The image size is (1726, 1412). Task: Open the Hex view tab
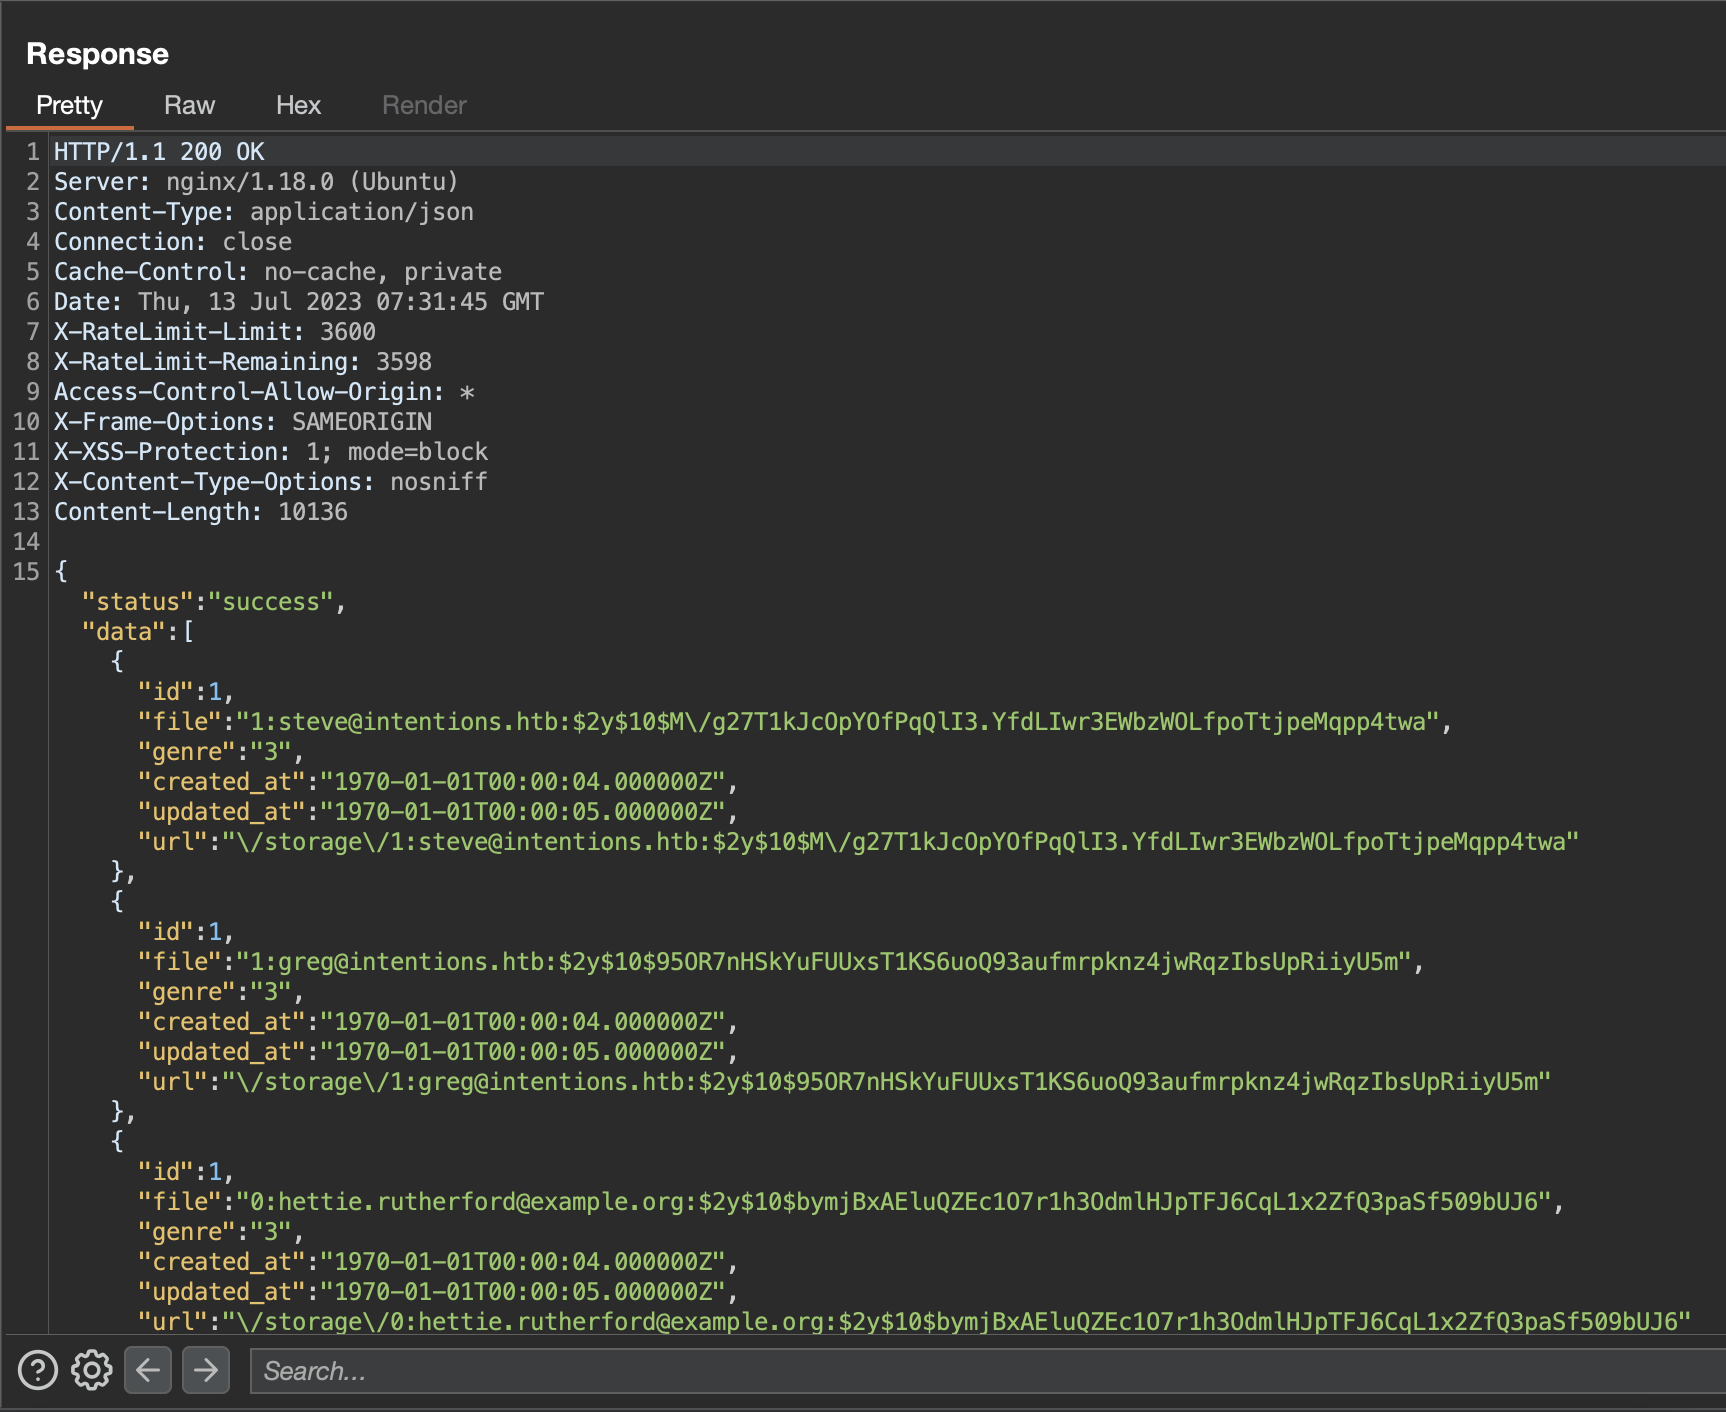(x=298, y=105)
